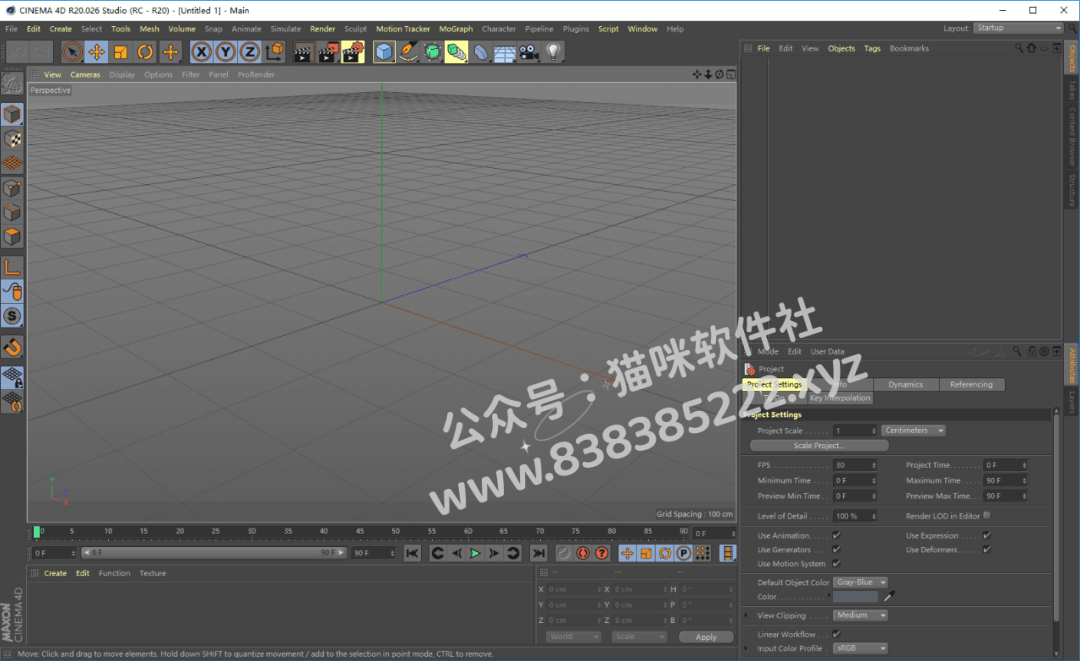Expand View Clipping disclosure arrow

point(745,616)
